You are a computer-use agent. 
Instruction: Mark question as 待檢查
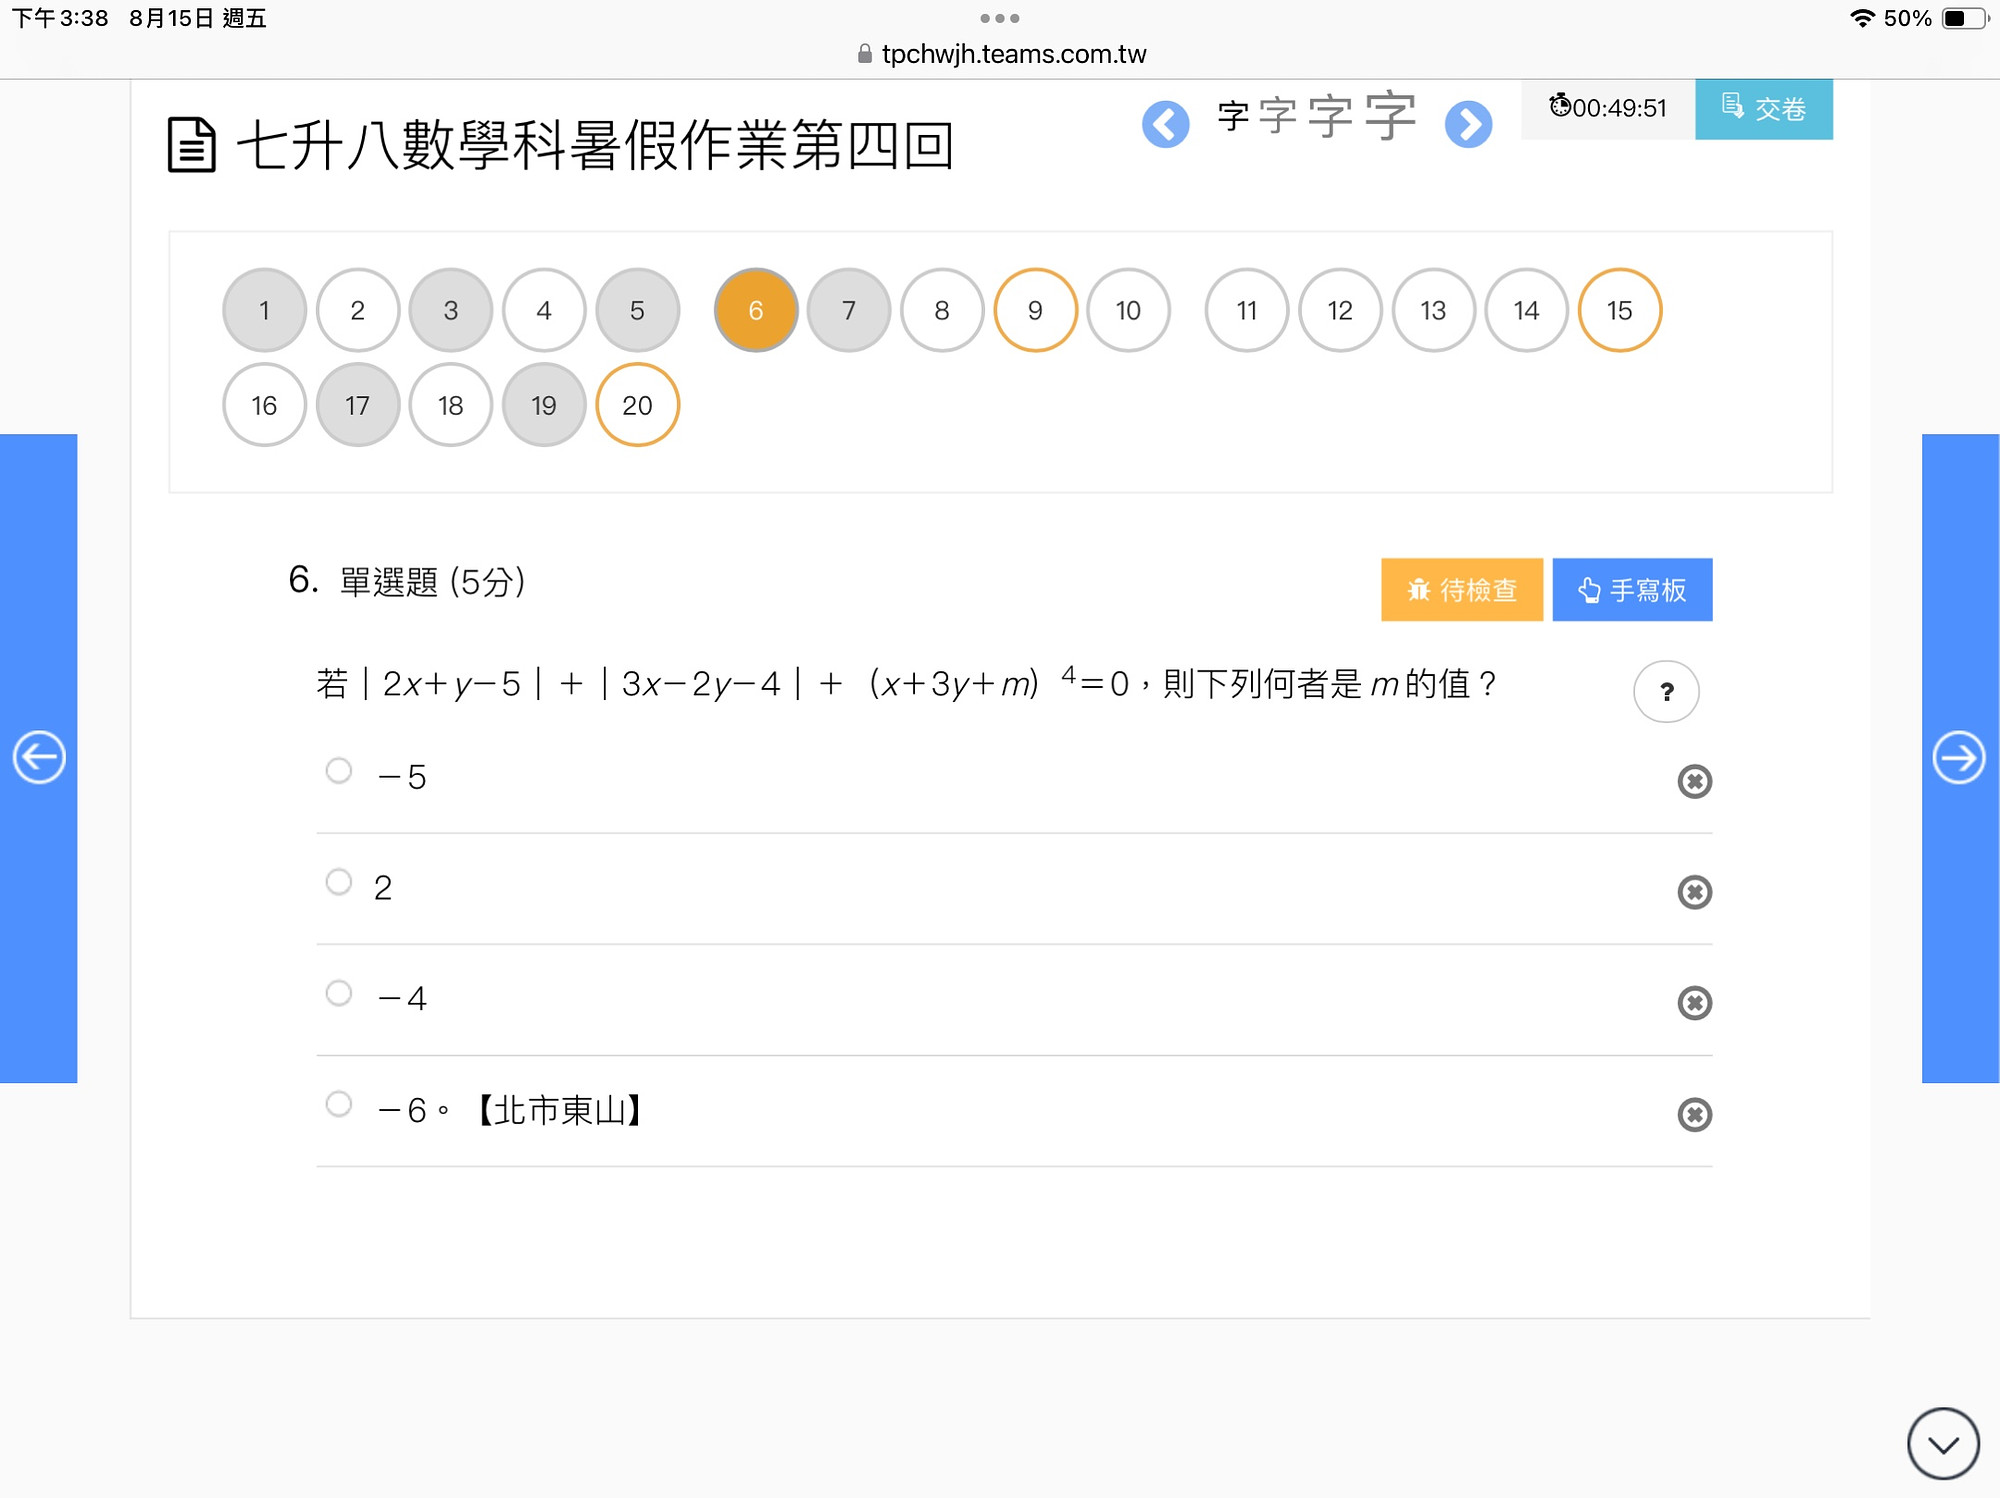click(1461, 590)
